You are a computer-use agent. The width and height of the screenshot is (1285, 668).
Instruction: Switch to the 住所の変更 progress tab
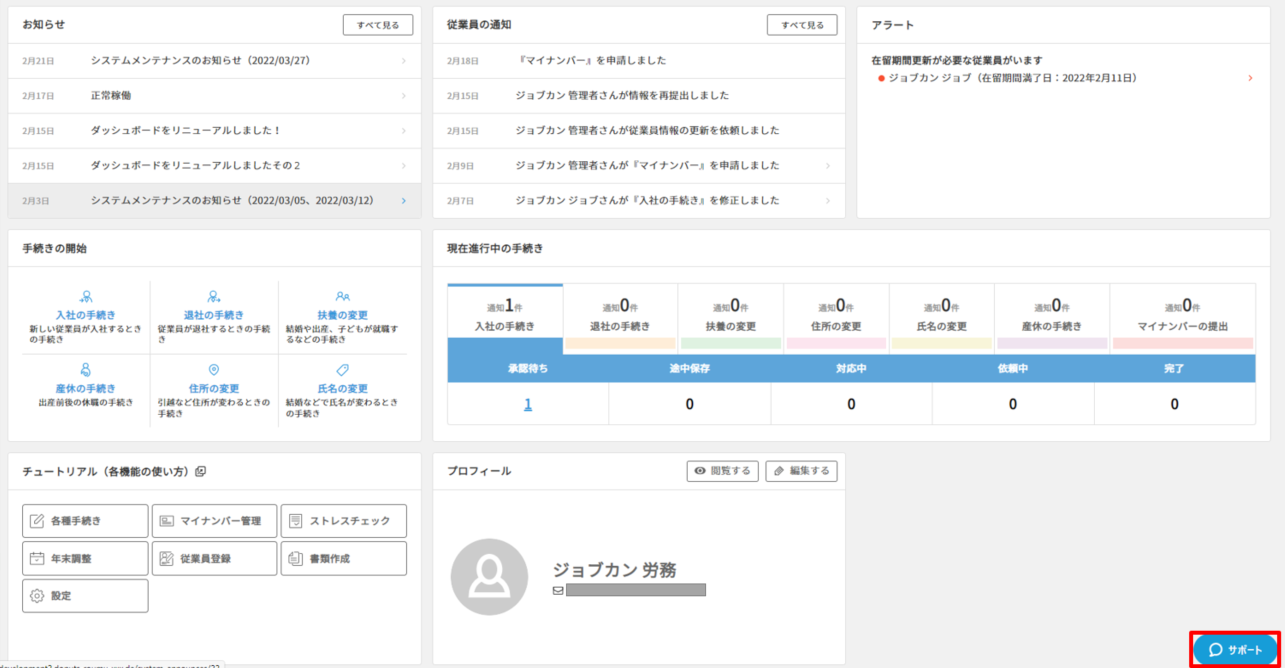[x=836, y=318]
